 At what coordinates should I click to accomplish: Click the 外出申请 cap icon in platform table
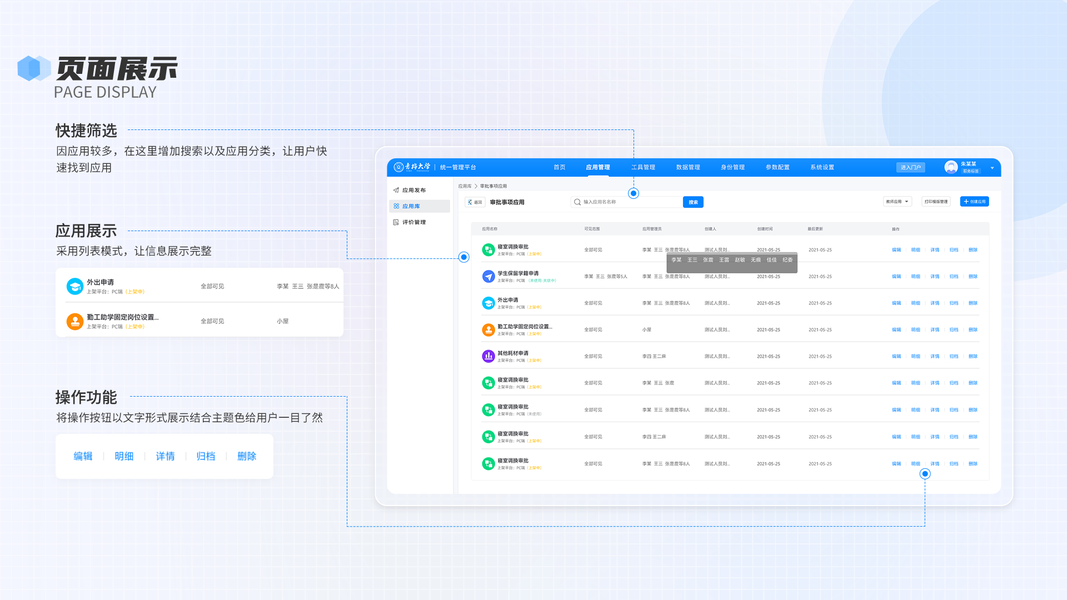pyautogui.click(x=488, y=303)
